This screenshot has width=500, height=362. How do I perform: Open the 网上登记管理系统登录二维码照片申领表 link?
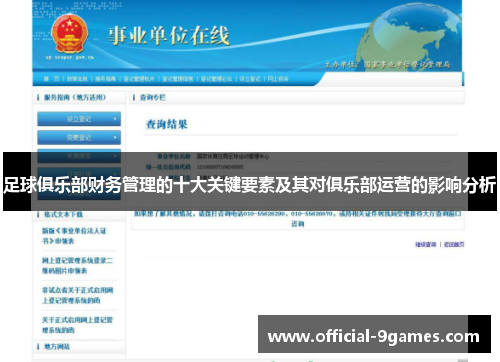tap(77, 265)
